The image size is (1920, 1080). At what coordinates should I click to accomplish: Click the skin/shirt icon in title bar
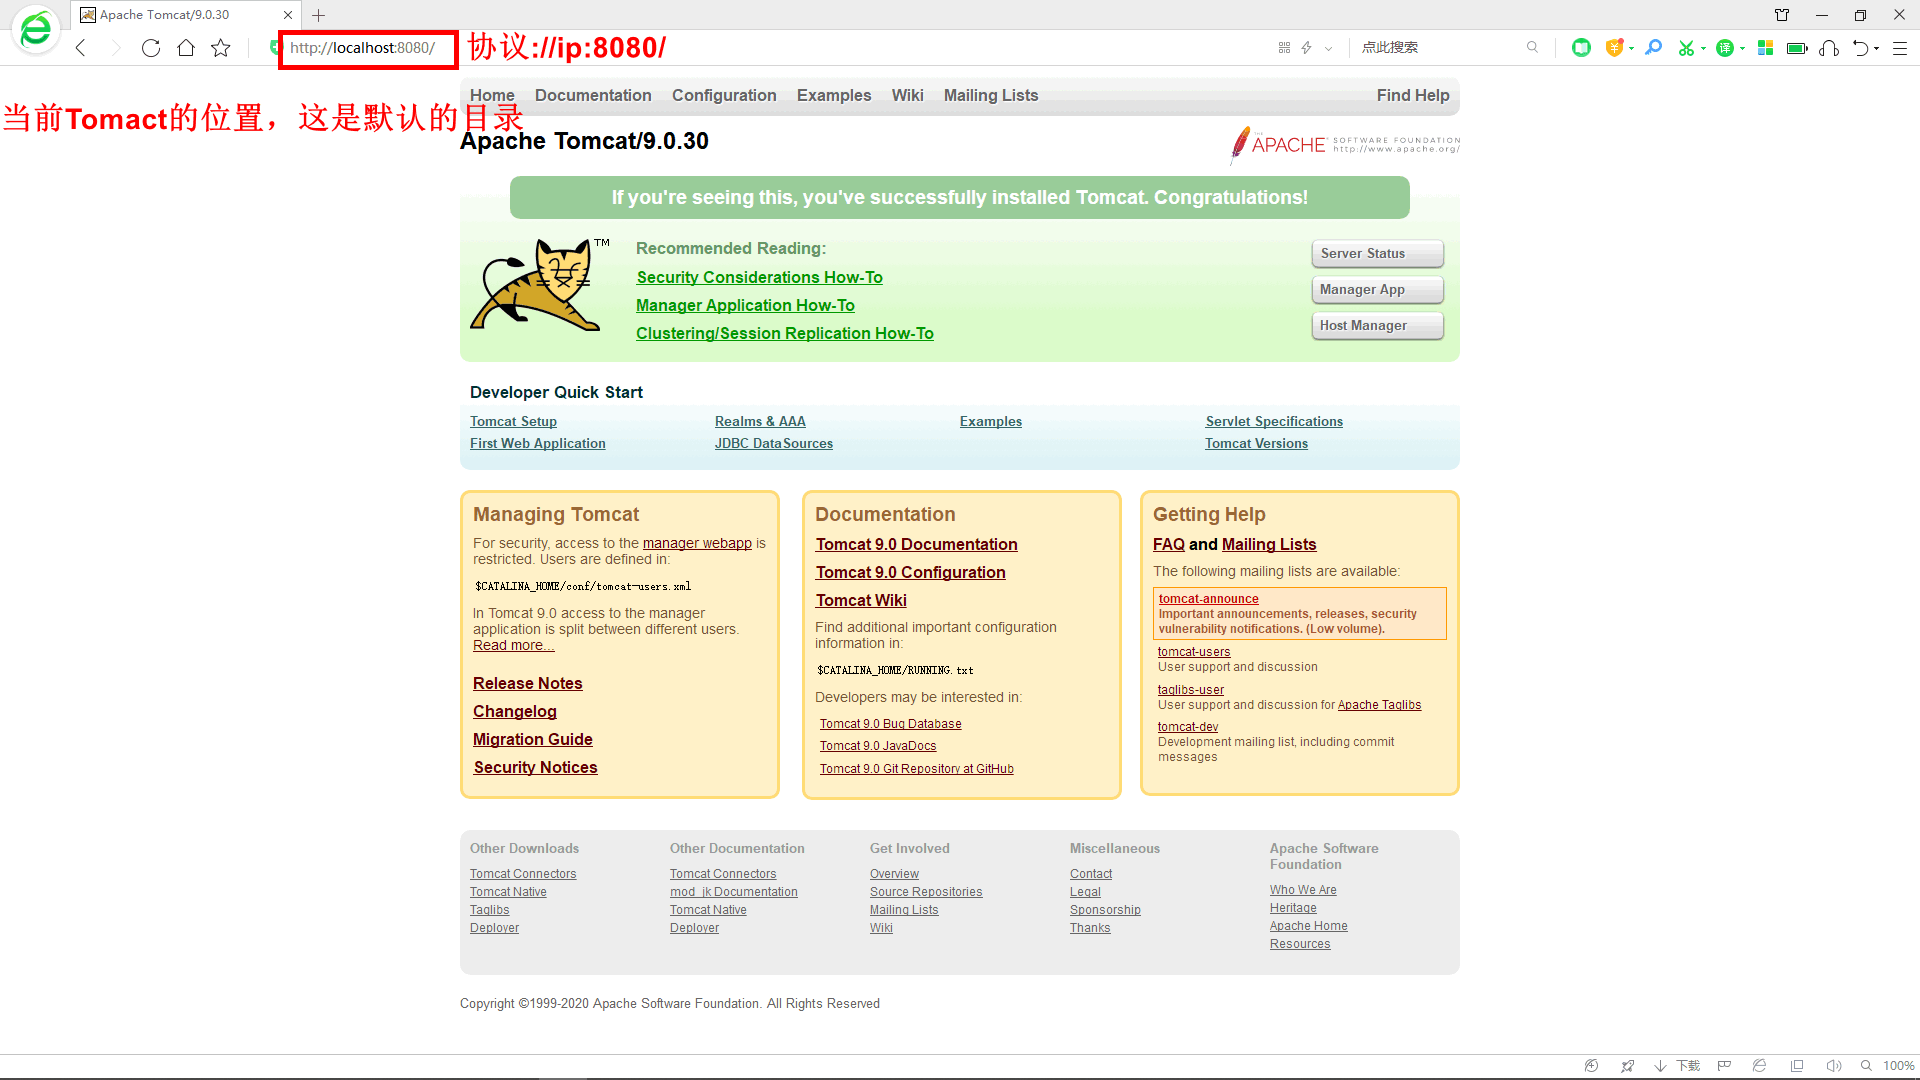(x=1782, y=15)
